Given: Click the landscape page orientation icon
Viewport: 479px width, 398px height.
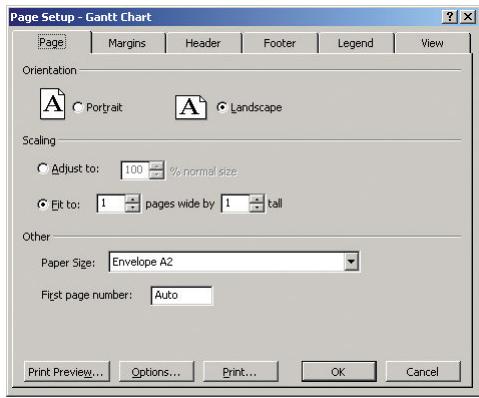Looking at the screenshot, I should tap(191, 107).
